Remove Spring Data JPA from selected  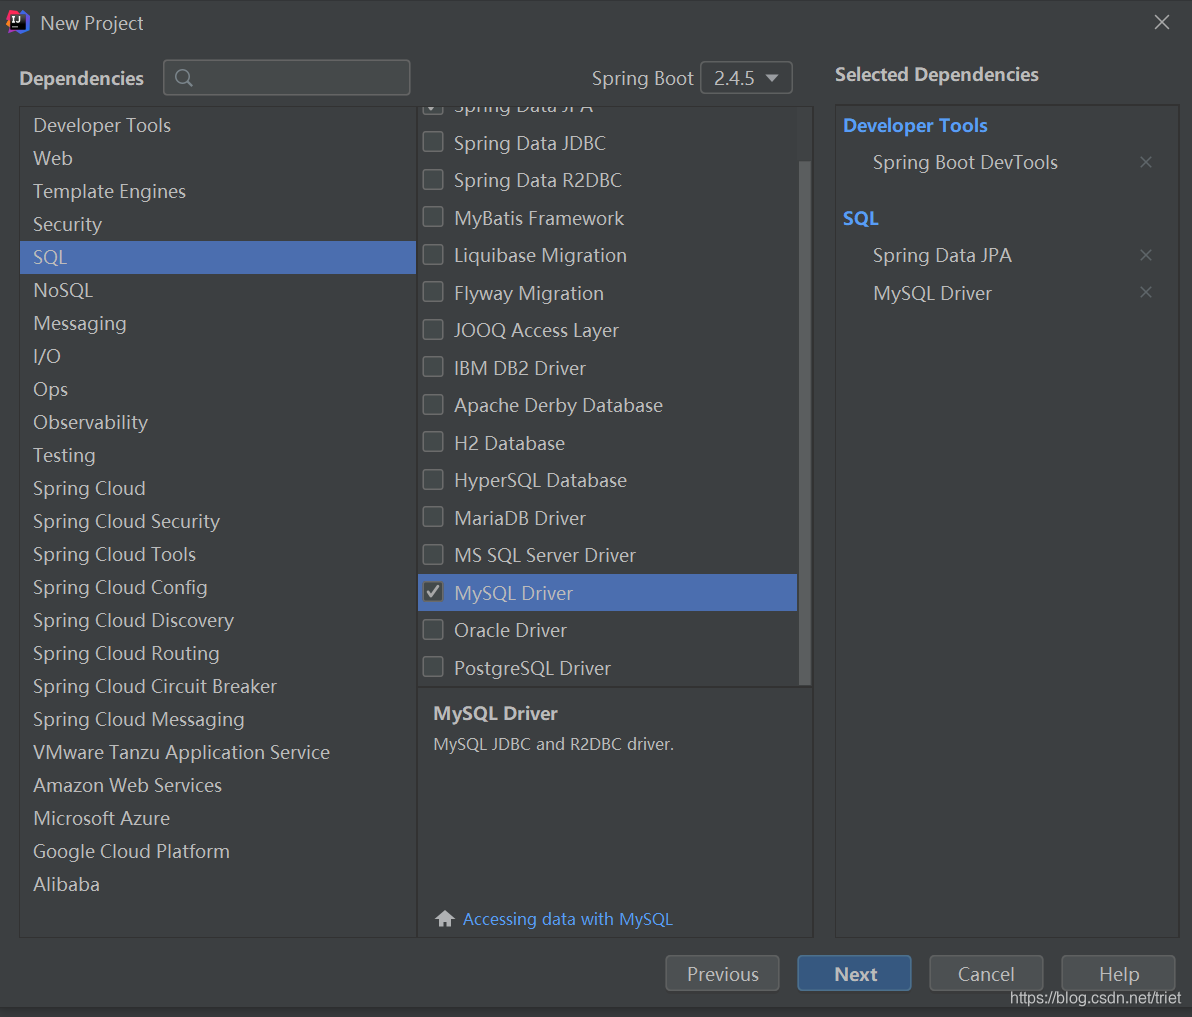pos(1146,255)
